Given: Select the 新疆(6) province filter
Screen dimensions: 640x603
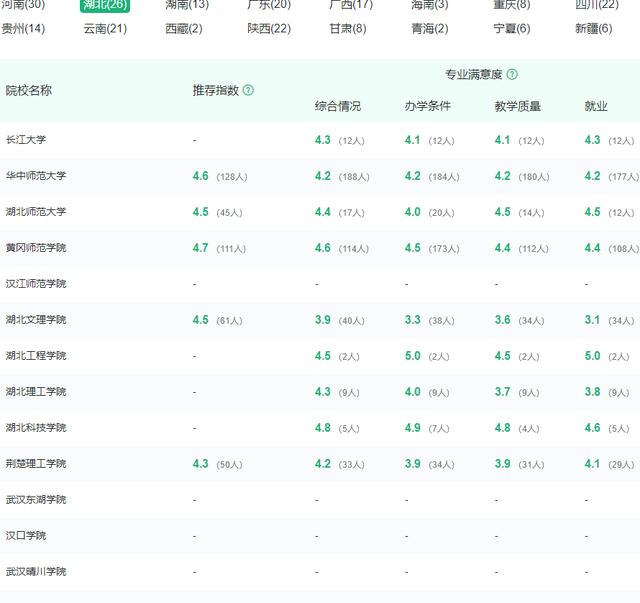Looking at the screenshot, I should coord(594,29).
